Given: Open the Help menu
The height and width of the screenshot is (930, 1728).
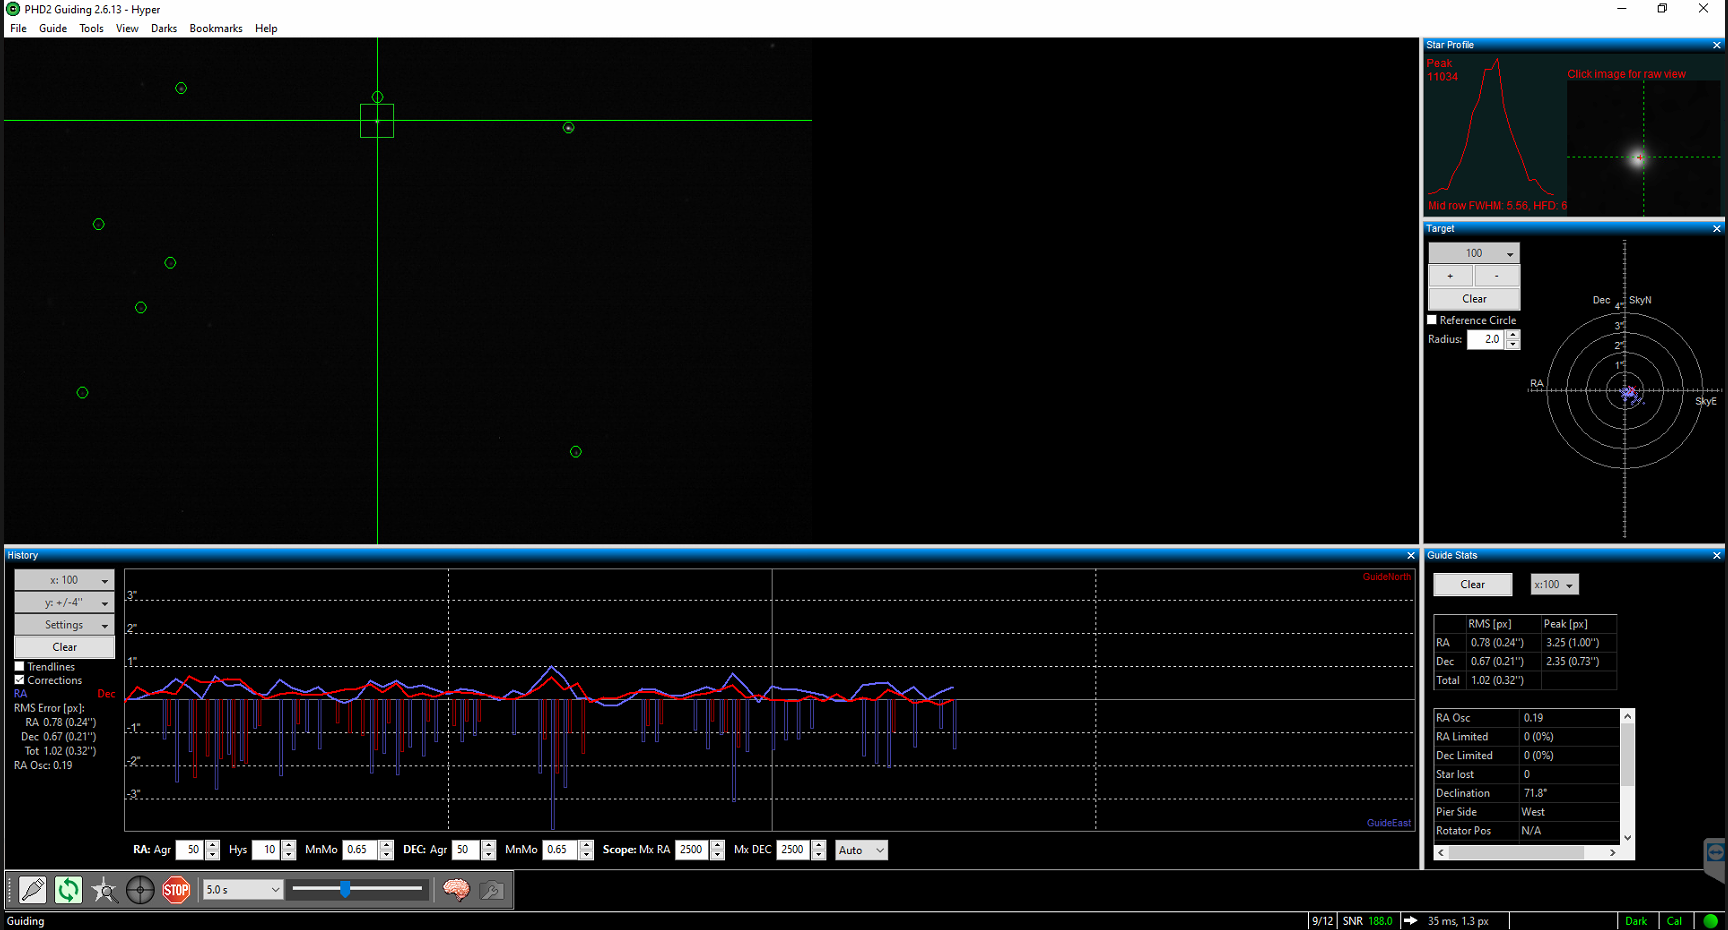Looking at the screenshot, I should click(266, 28).
